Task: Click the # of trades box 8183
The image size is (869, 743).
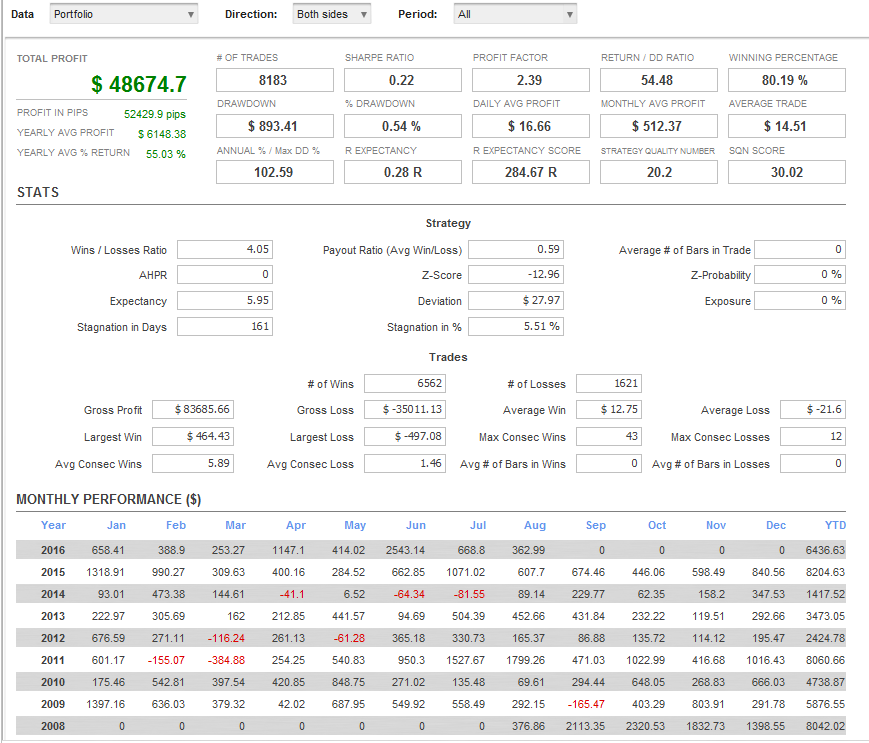Action: tap(275, 80)
